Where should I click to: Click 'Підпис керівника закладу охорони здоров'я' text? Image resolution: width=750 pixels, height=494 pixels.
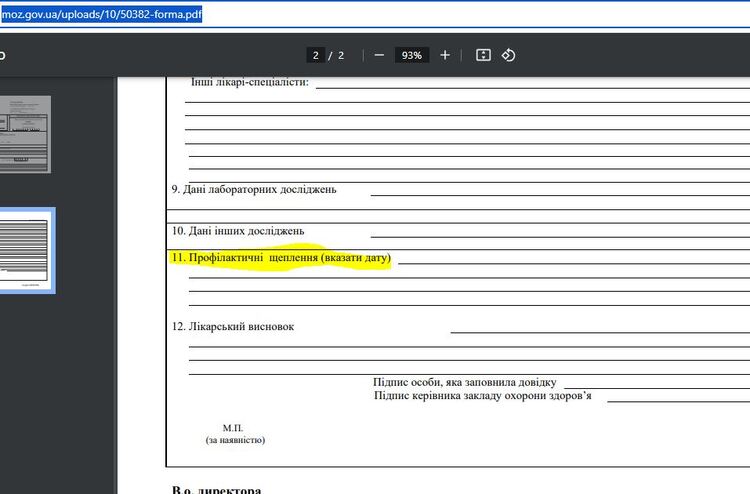[482, 396]
